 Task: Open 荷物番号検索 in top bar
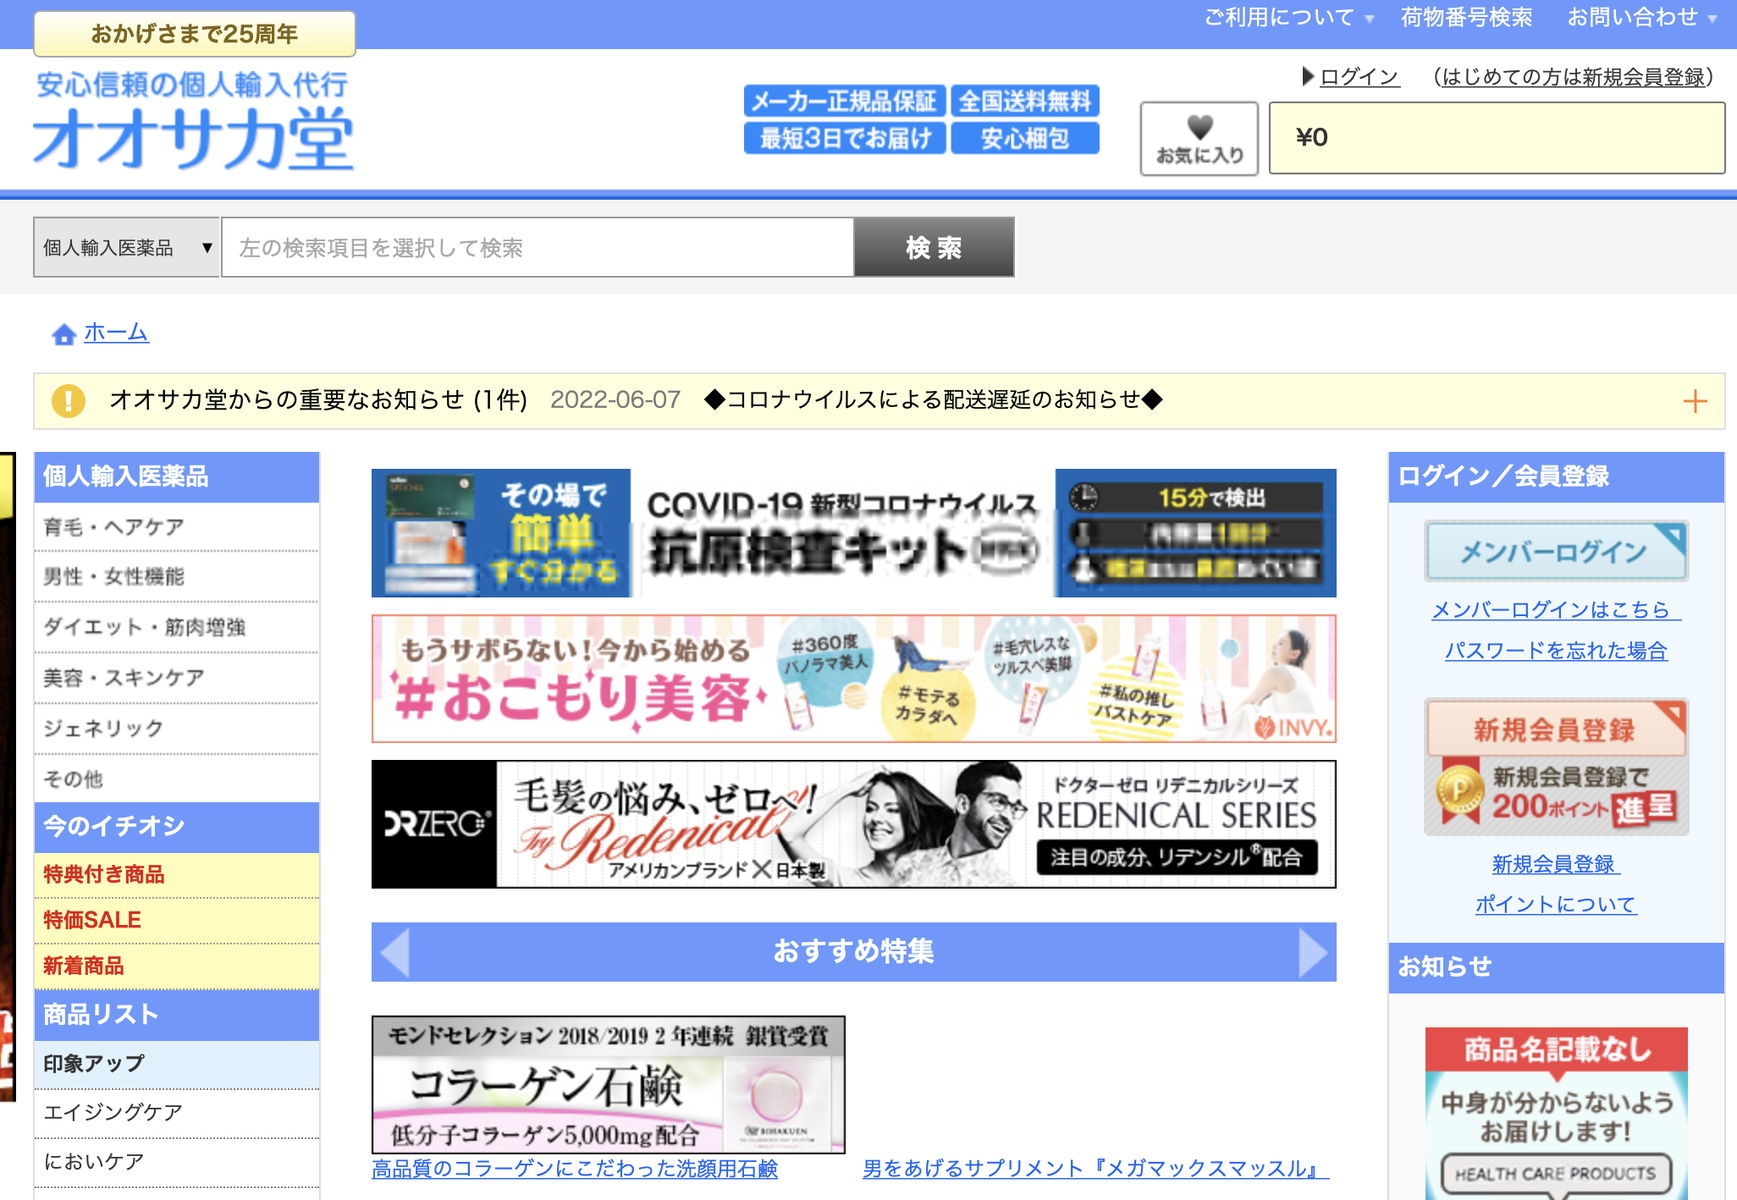point(1466,18)
